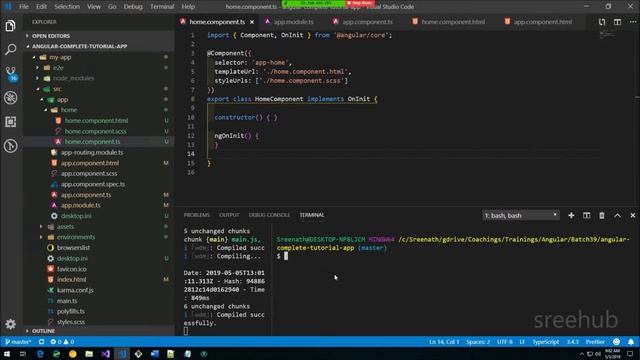Change indentation via Spaces: 2

[478, 342]
